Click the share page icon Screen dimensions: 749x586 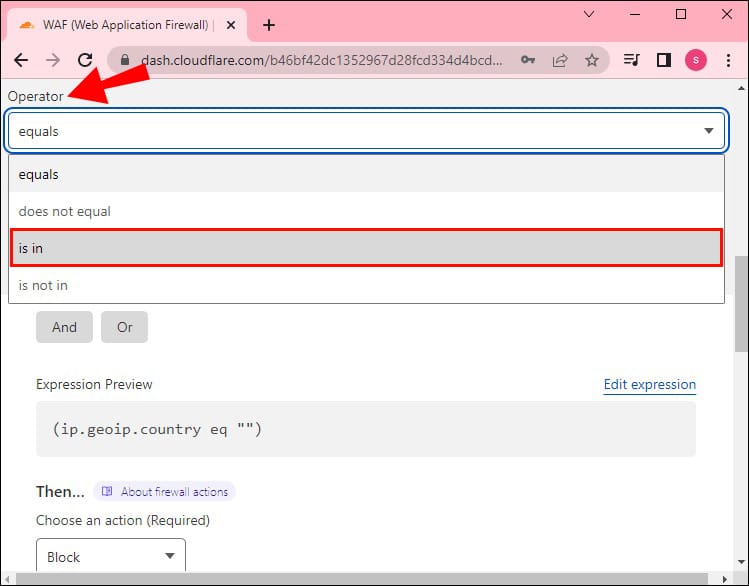(x=559, y=60)
